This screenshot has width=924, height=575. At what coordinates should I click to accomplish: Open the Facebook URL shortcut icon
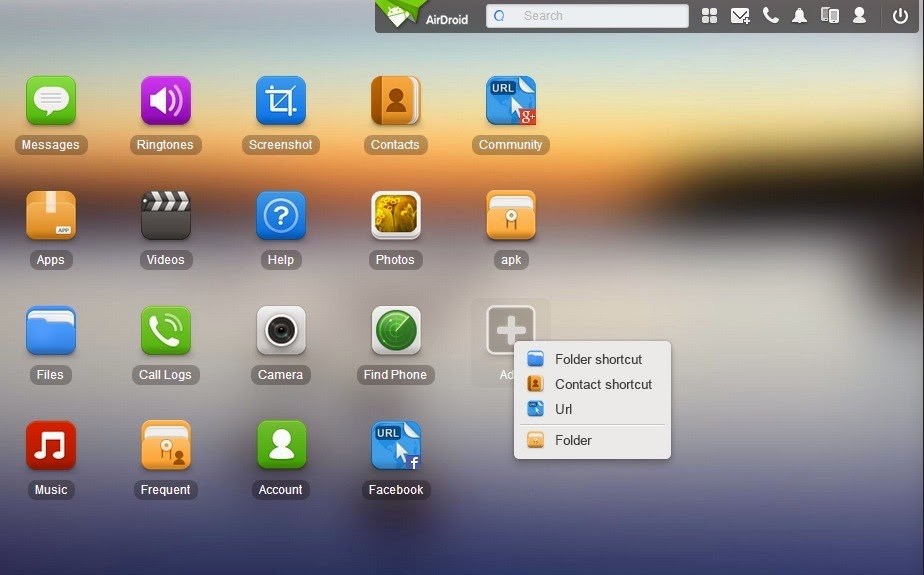coord(395,445)
